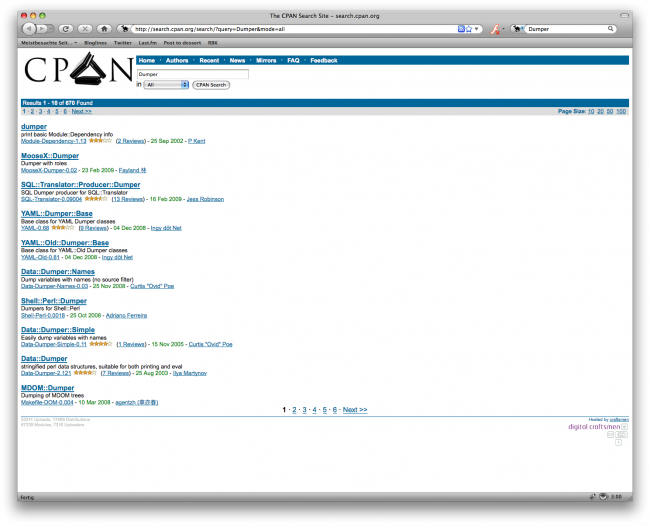Bookmark page with the star icon
The width and height of the screenshot is (650, 525).
coord(469,29)
